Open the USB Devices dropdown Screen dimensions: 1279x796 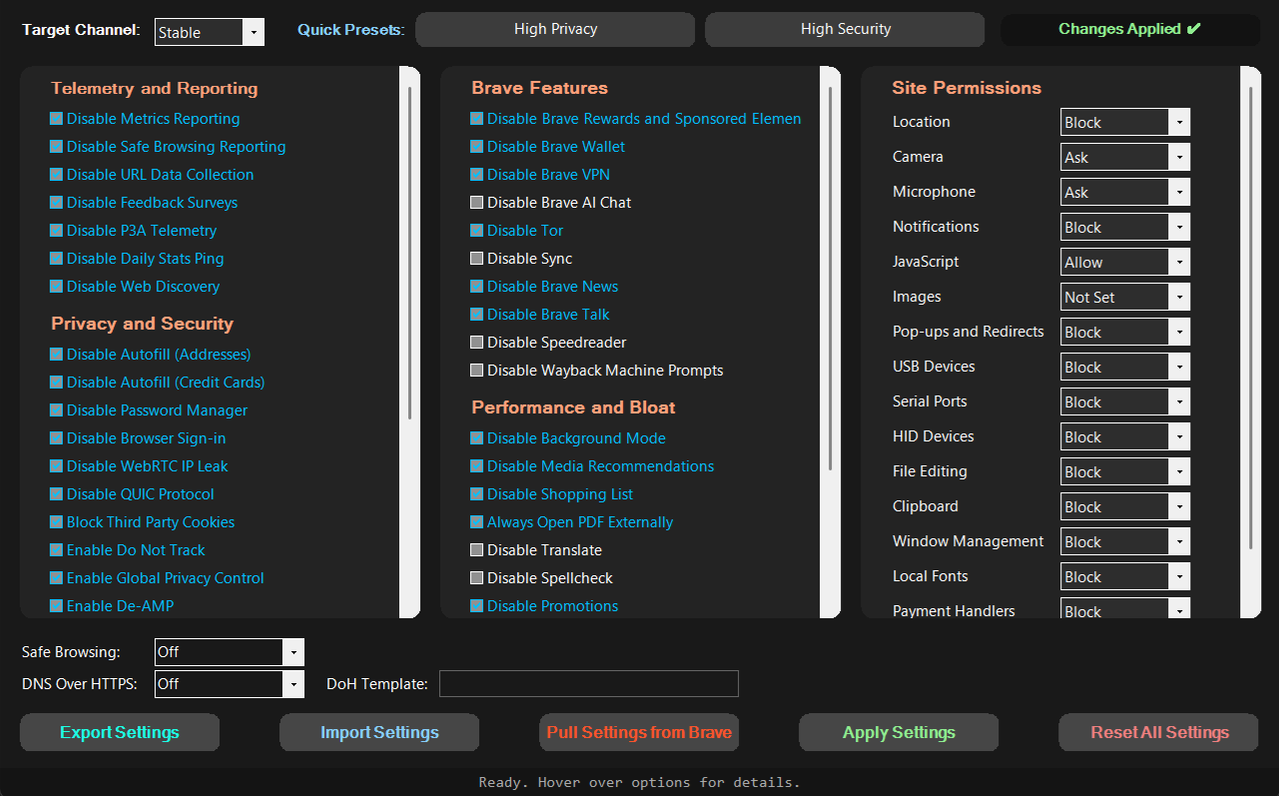click(1125, 367)
